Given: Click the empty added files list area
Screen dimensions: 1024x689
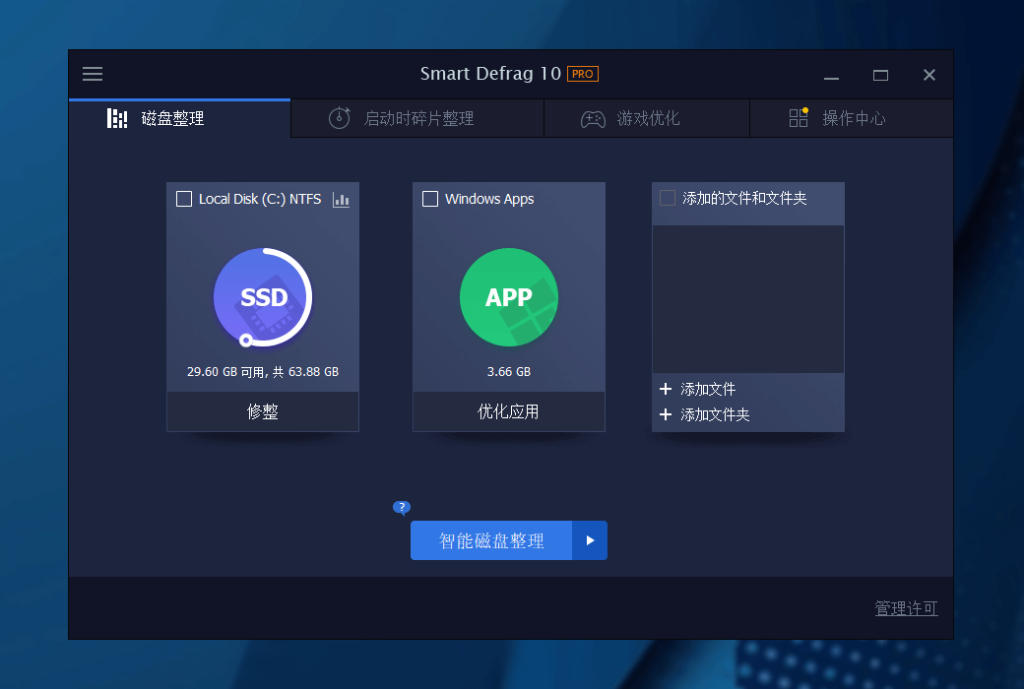Looking at the screenshot, I should (748, 299).
